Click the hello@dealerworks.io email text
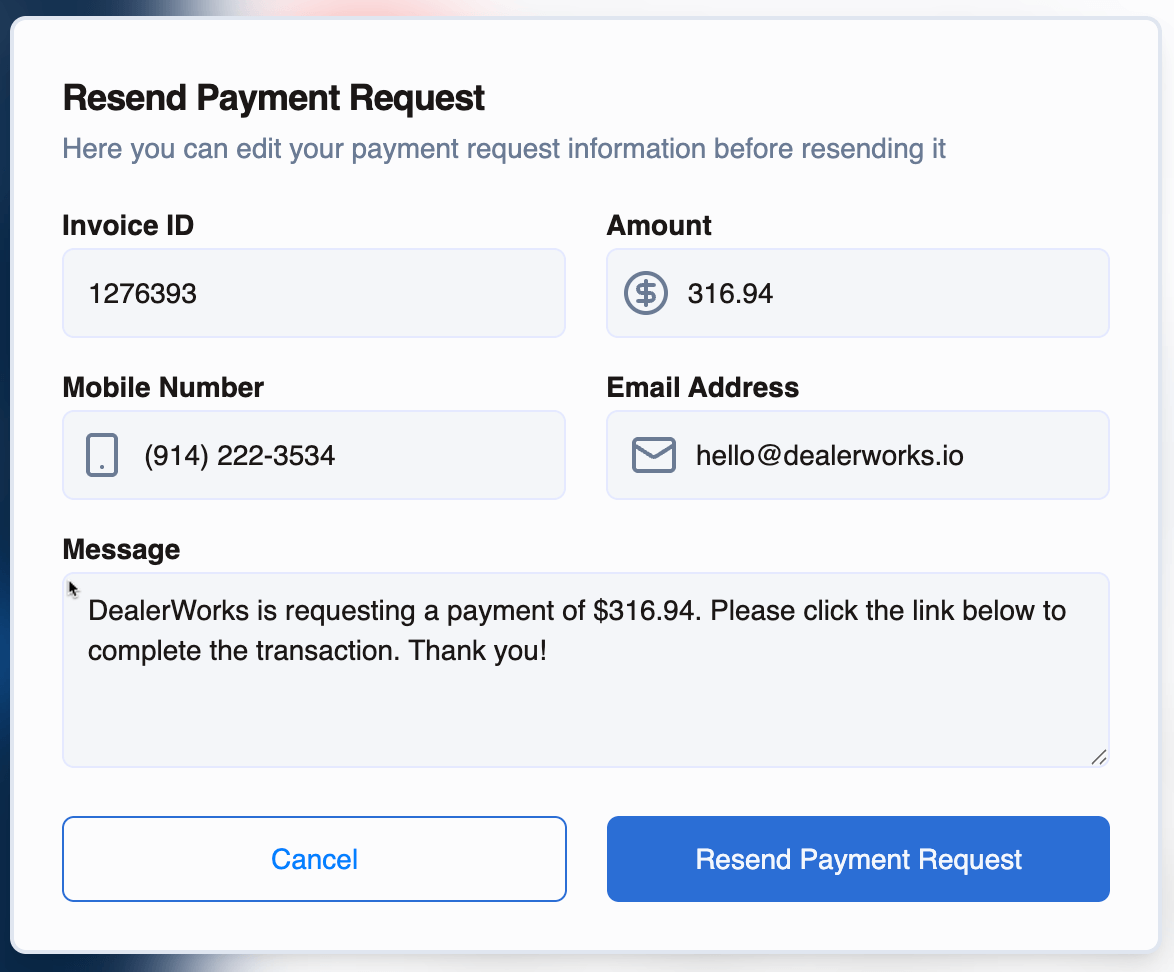 (x=829, y=456)
